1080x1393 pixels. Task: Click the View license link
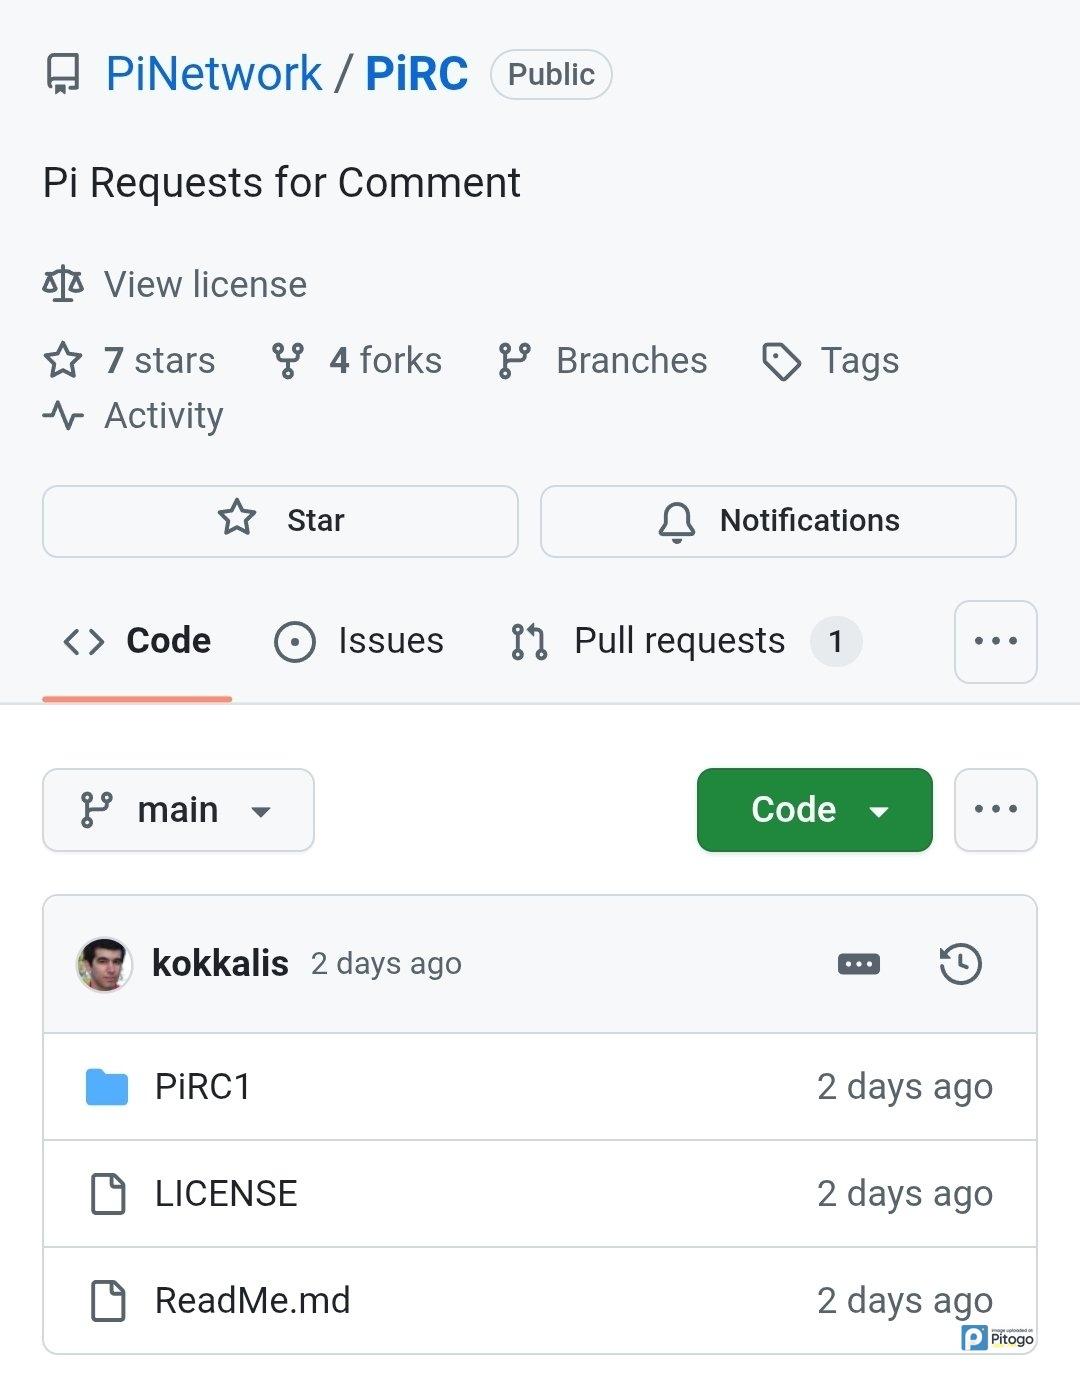click(205, 285)
